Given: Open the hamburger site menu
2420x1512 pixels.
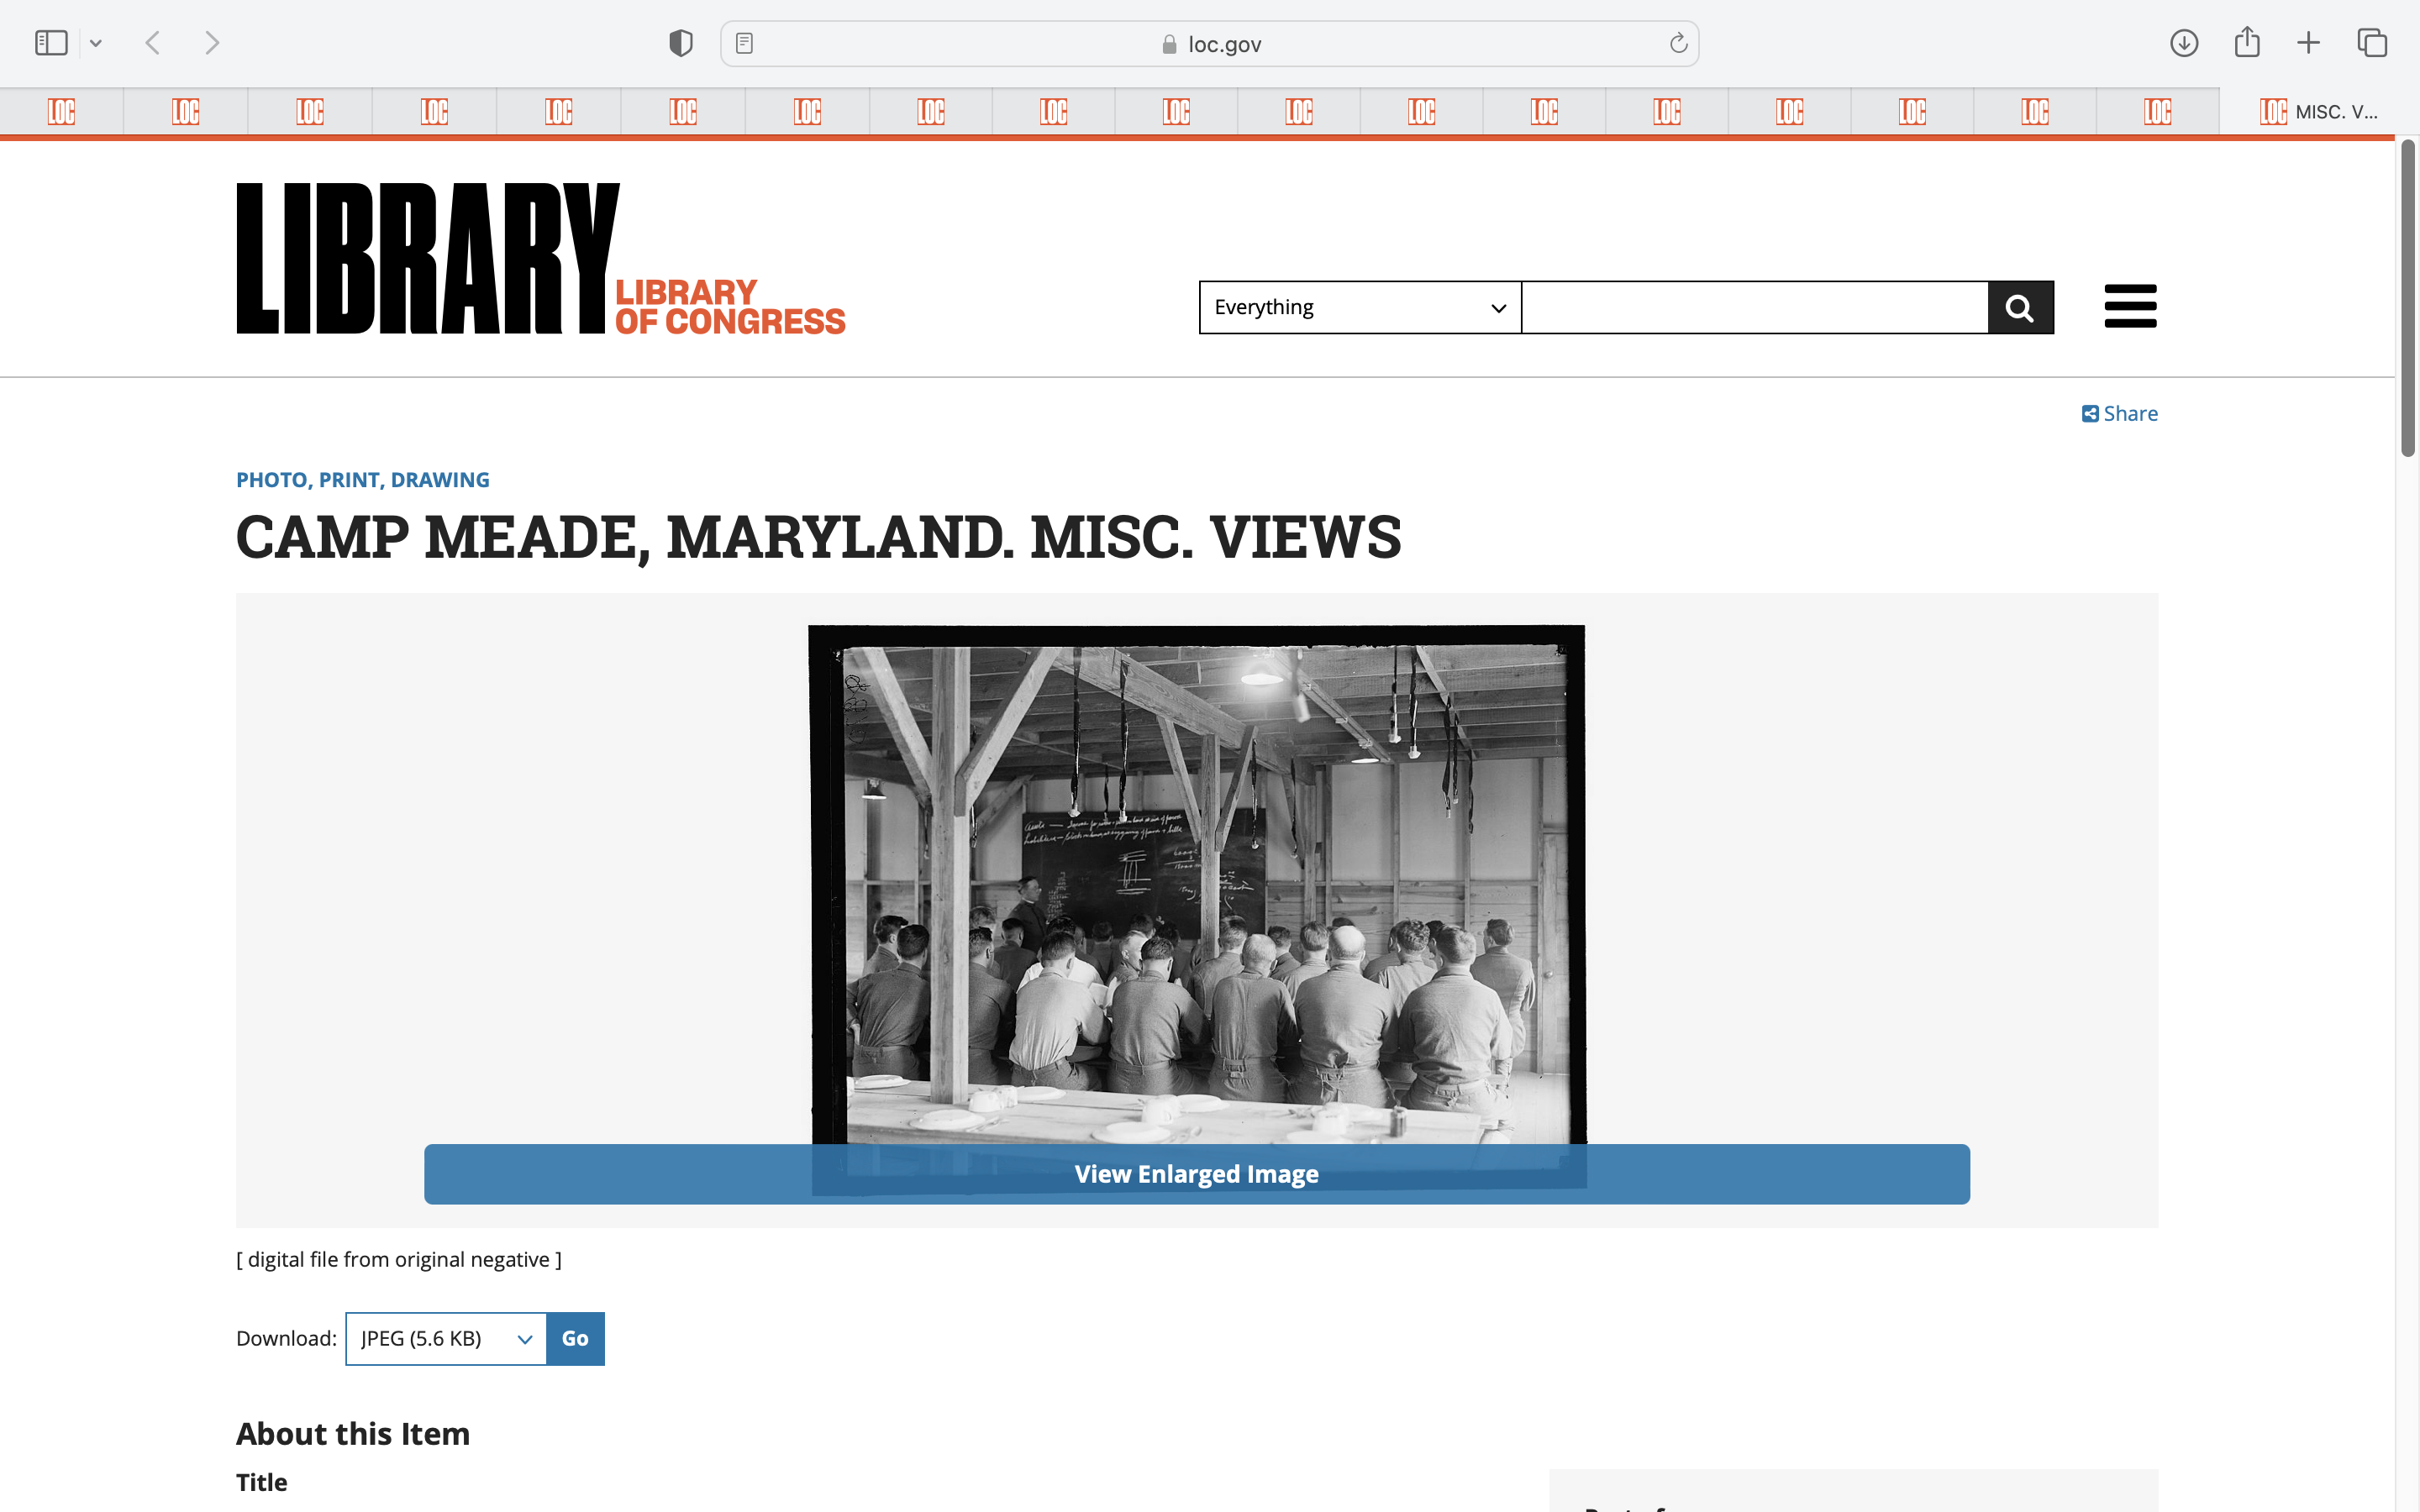Looking at the screenshot, I should [x=2130, y=306].
